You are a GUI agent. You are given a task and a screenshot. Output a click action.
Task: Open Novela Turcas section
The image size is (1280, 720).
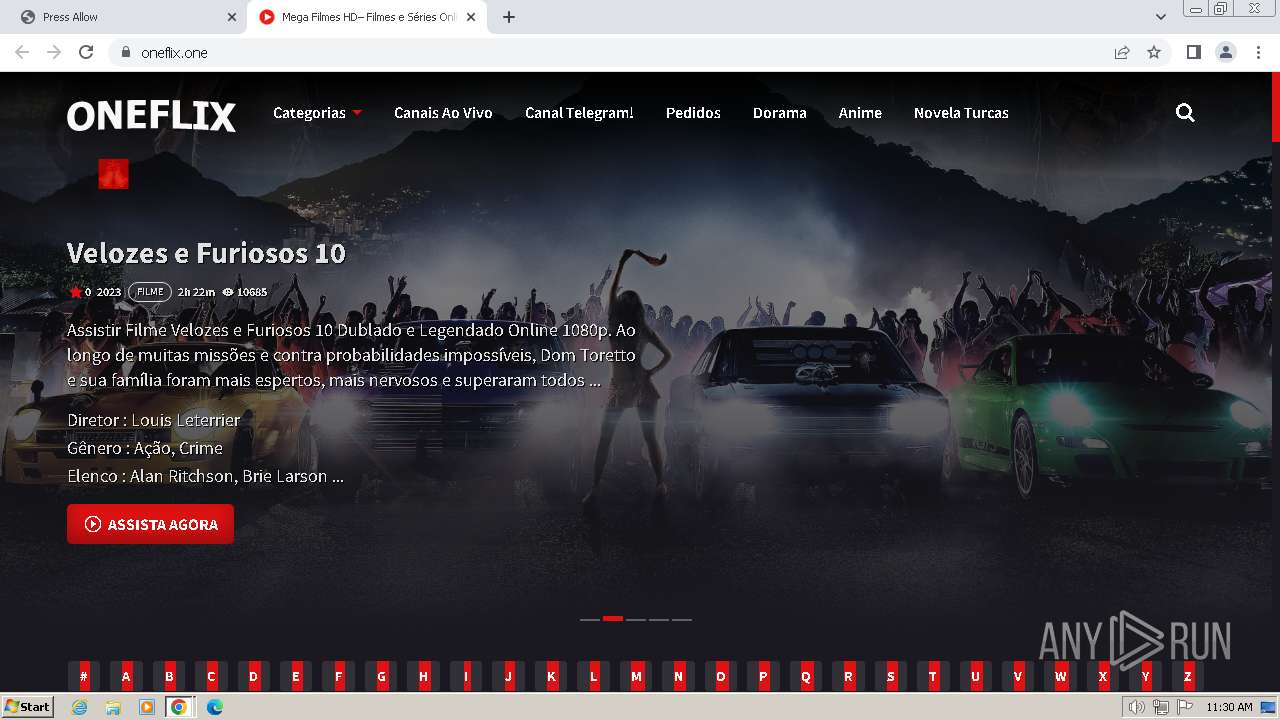click(961, 113)
